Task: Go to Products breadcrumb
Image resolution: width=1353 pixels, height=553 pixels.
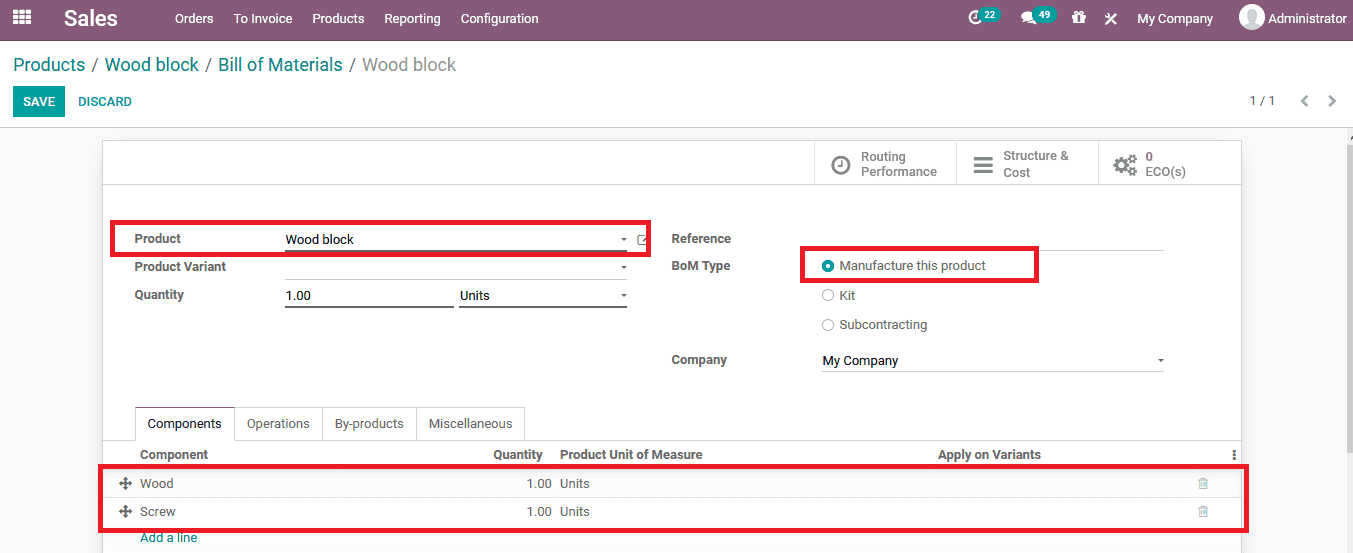Action: point(49,65)
